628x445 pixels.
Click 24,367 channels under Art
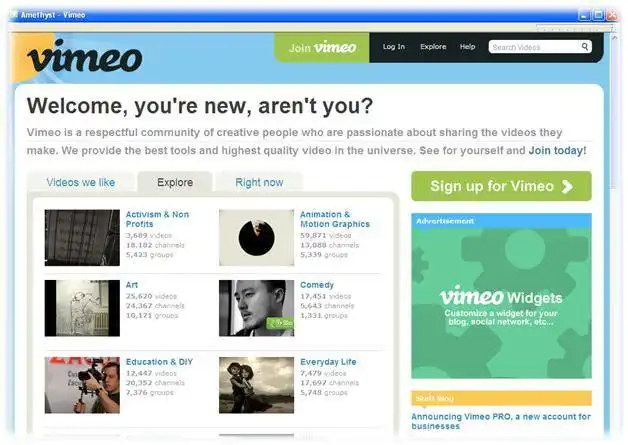[155, 306]
